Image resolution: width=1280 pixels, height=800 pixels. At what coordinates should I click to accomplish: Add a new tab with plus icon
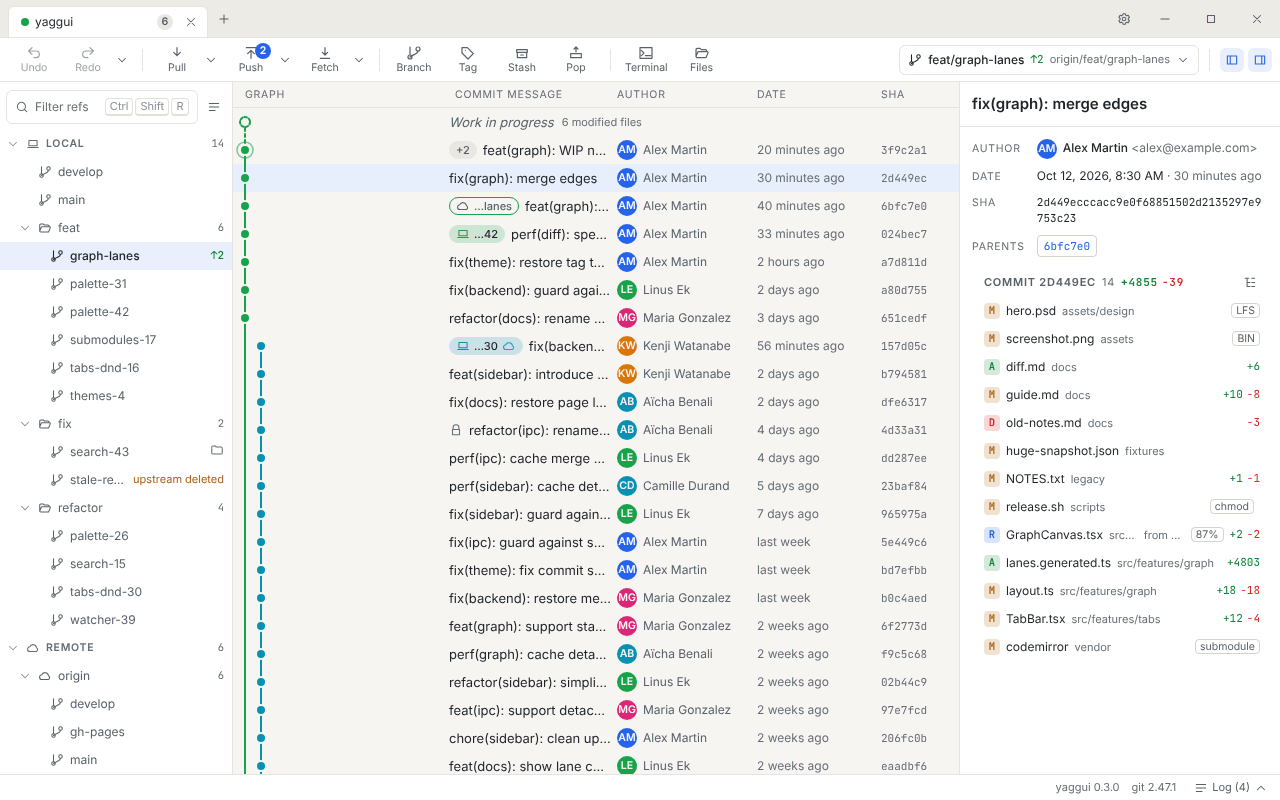coord(224,19)
